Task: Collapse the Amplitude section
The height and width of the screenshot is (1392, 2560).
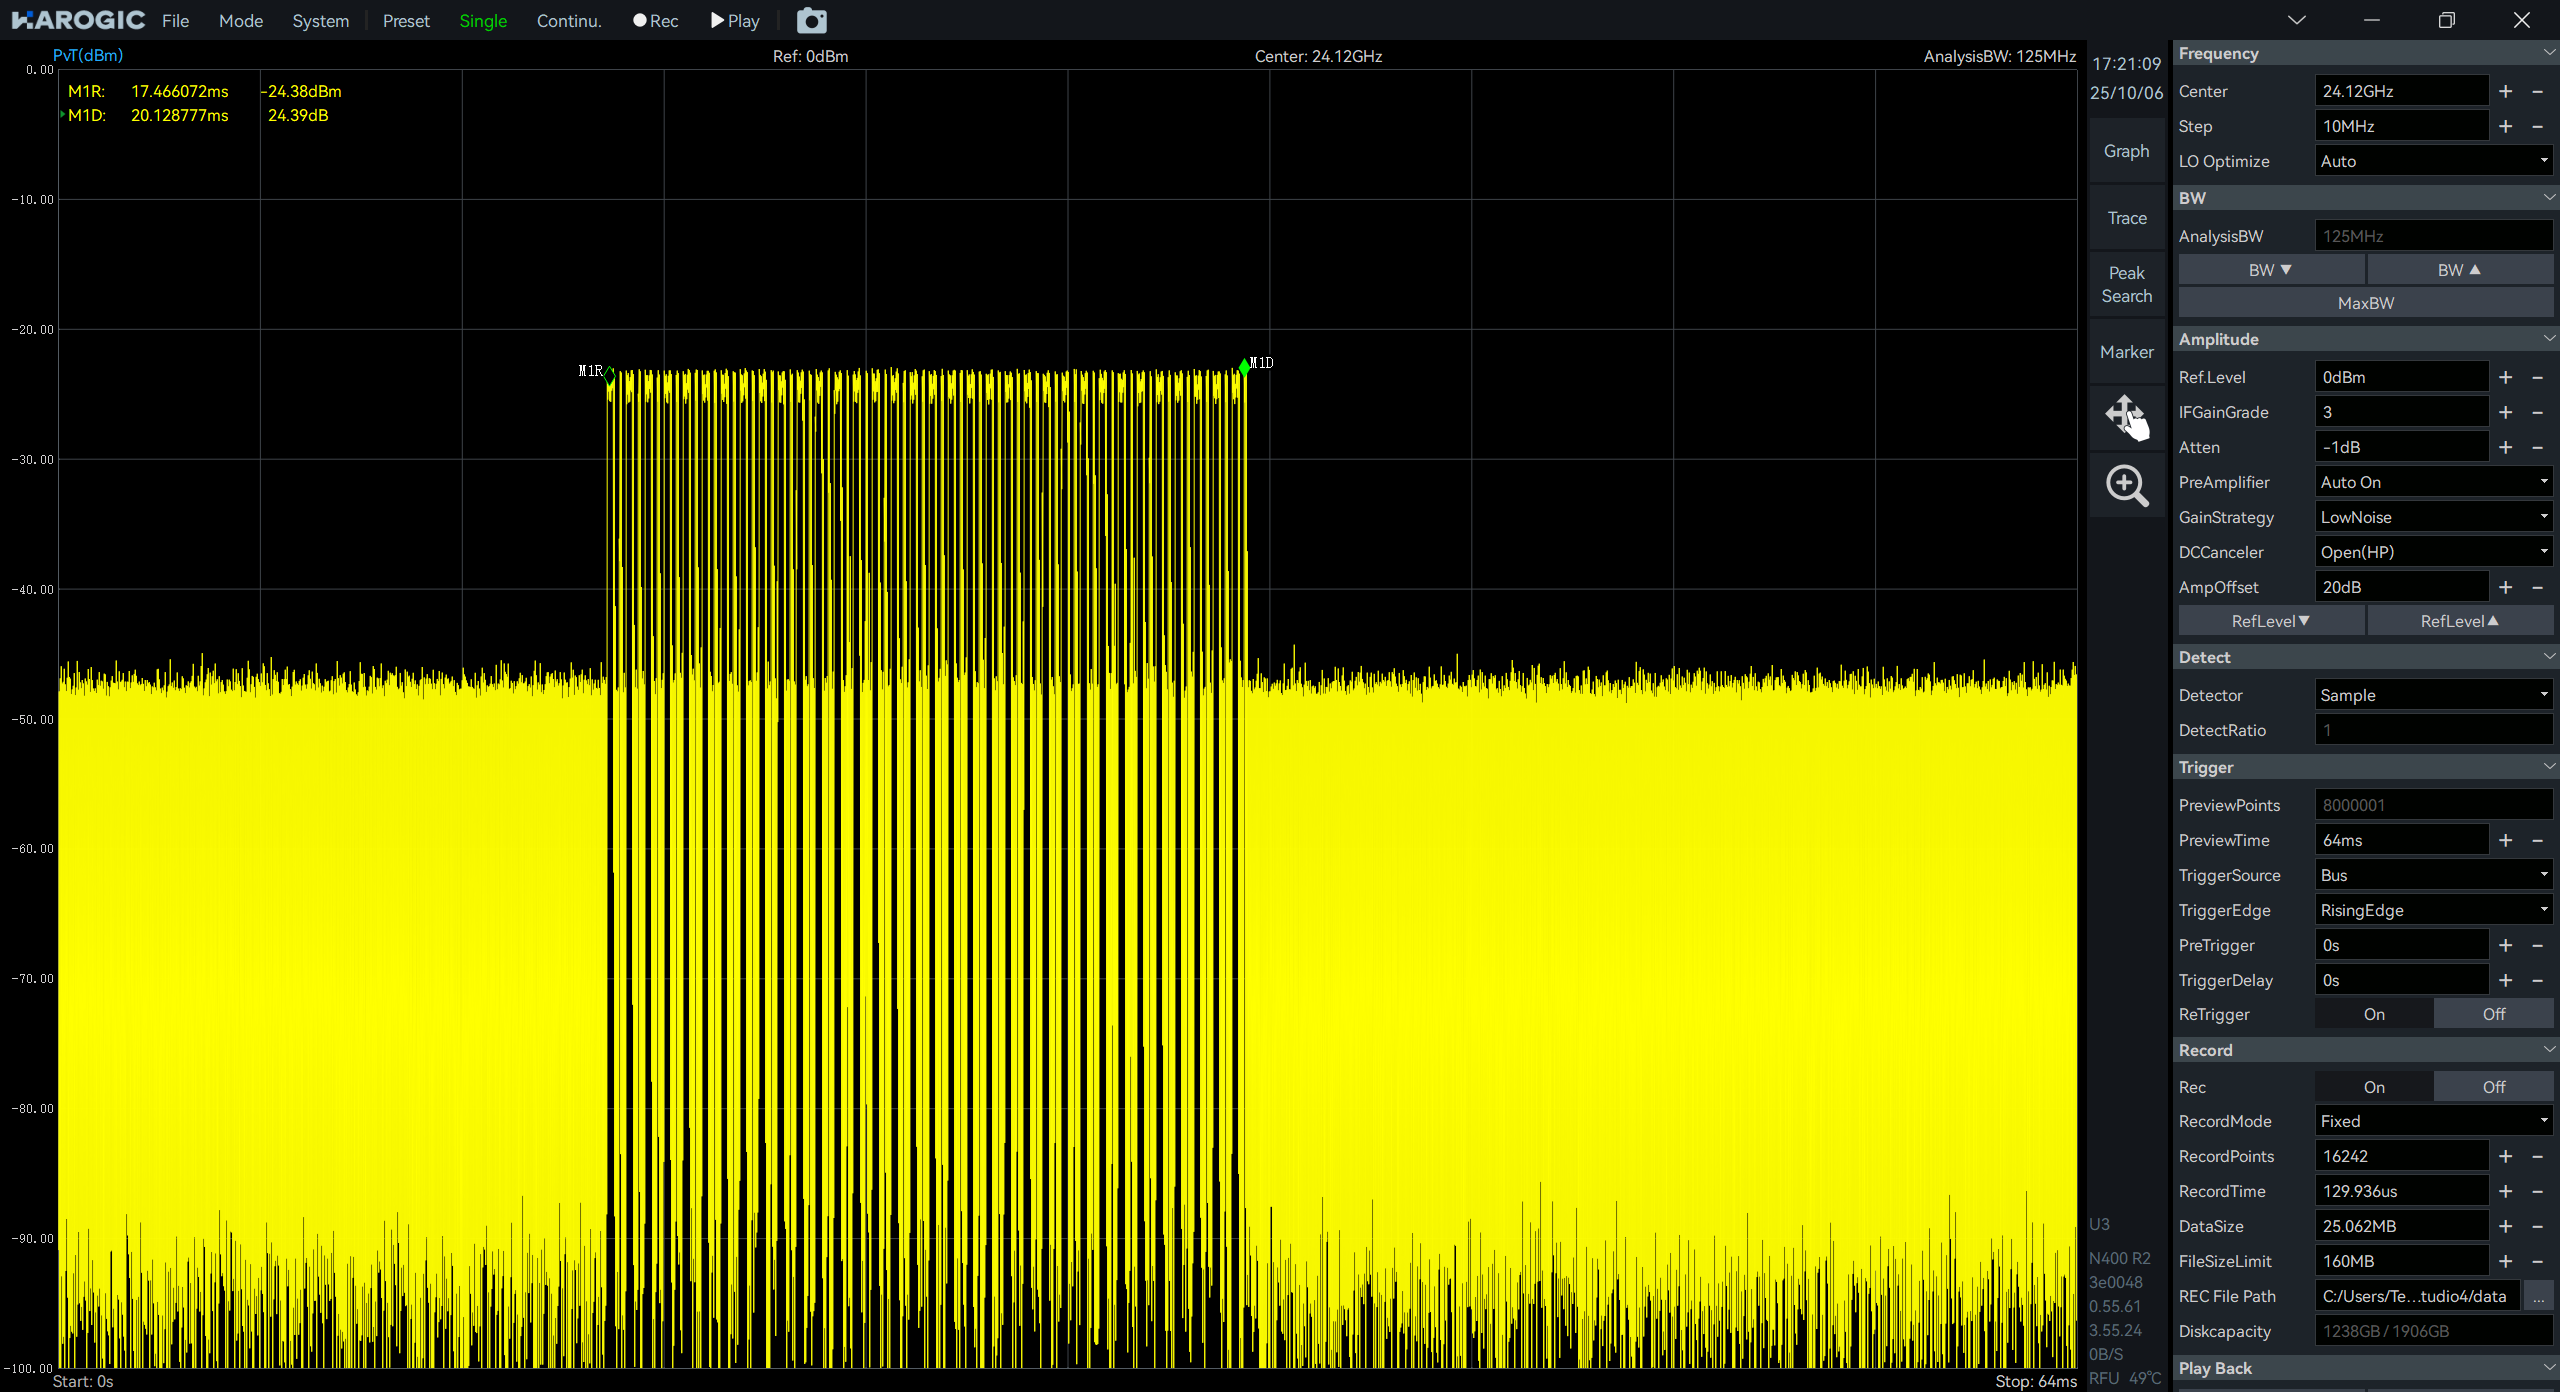Action: click(x=2548, y=339)
